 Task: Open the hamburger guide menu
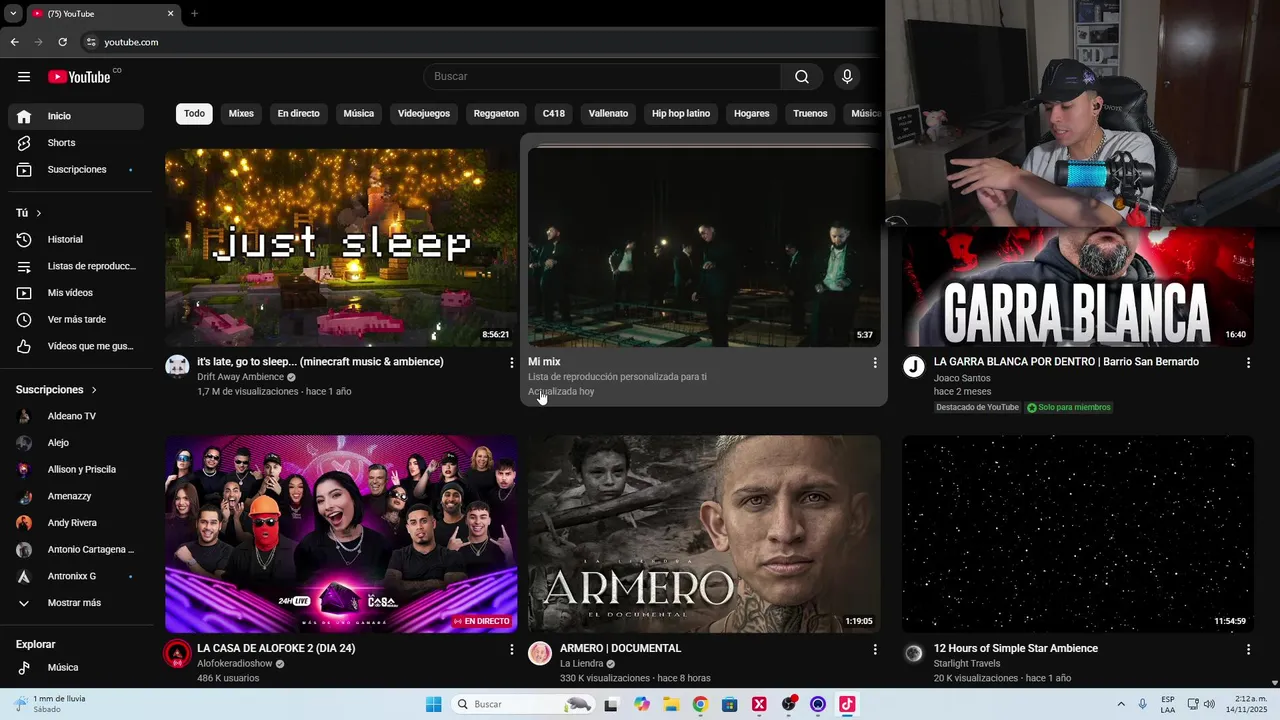[x=24, y=77]
